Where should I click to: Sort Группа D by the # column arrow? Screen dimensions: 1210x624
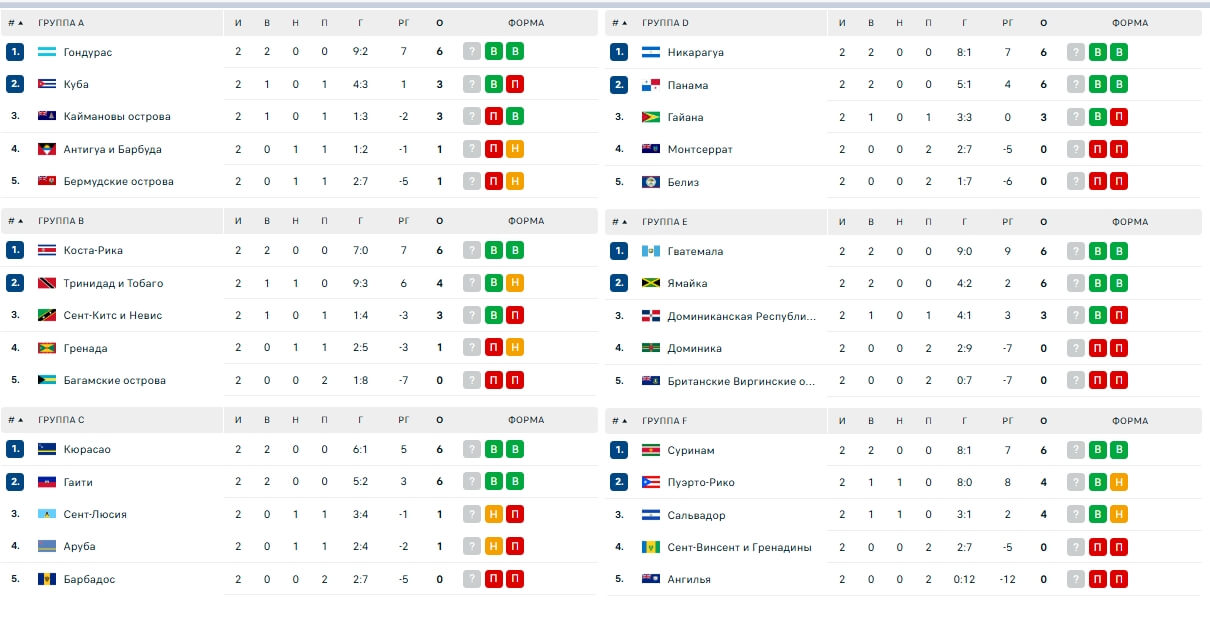click(x=618, y=22)
